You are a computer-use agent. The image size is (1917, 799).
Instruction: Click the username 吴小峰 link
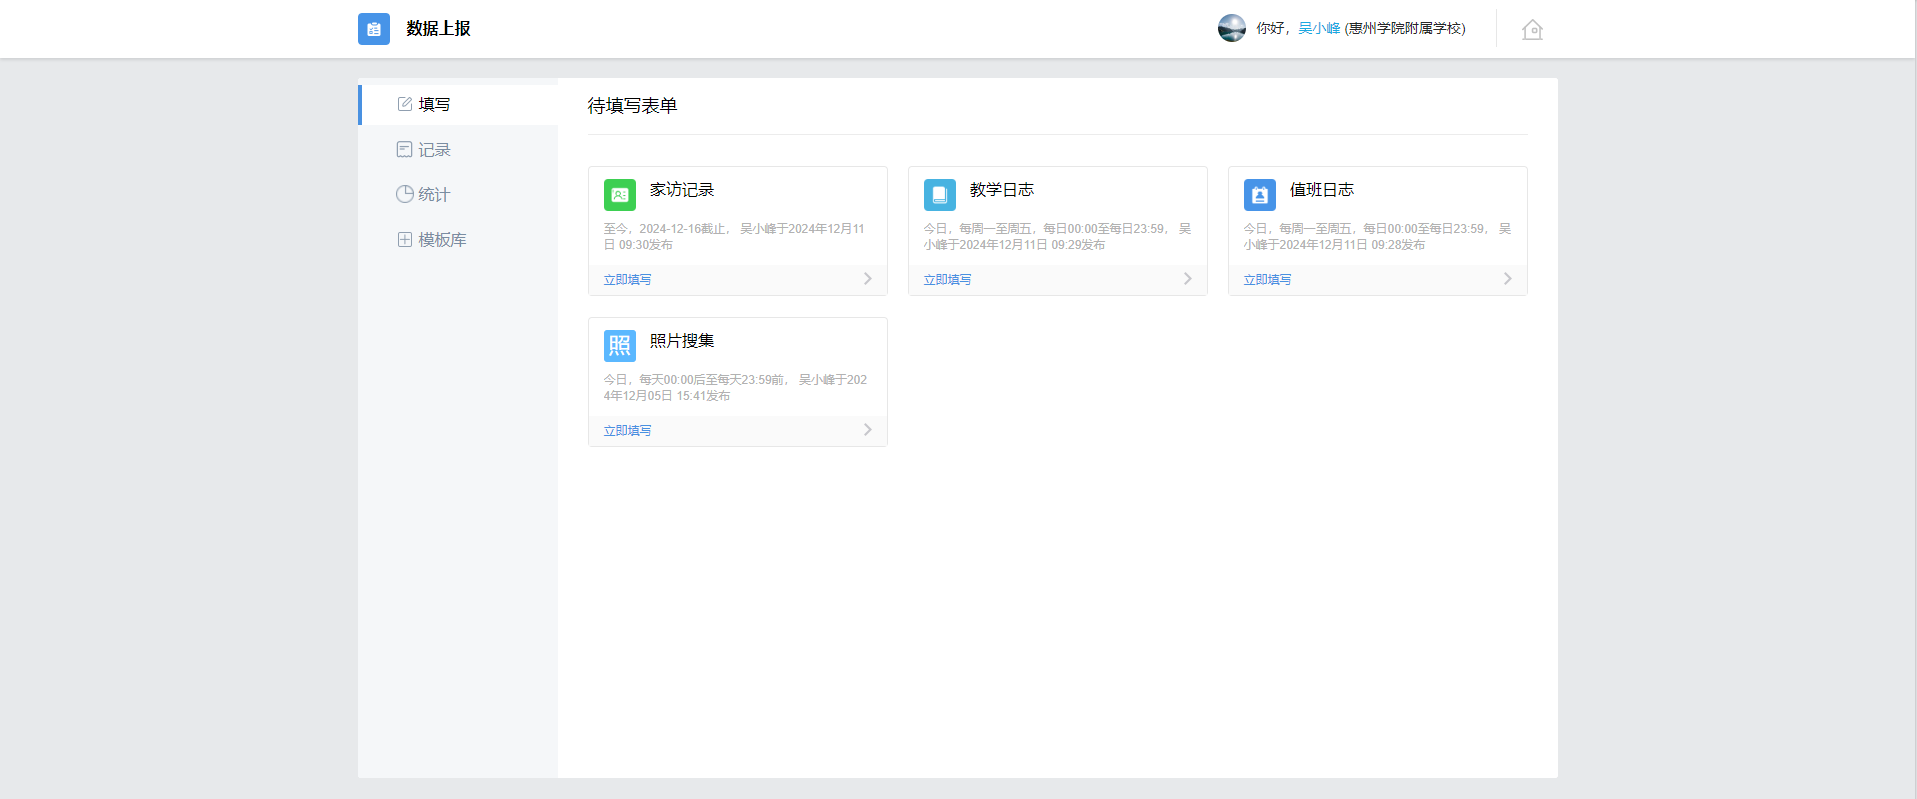click(1318, 29)
